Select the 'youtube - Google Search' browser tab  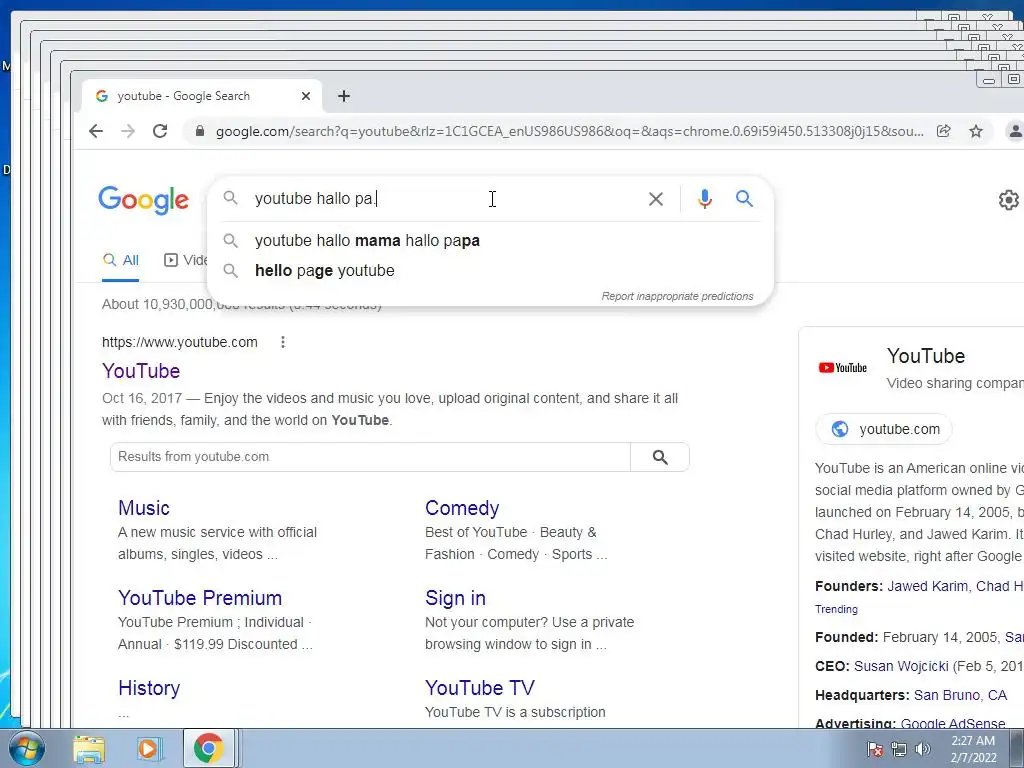click(x=202, y=97)
